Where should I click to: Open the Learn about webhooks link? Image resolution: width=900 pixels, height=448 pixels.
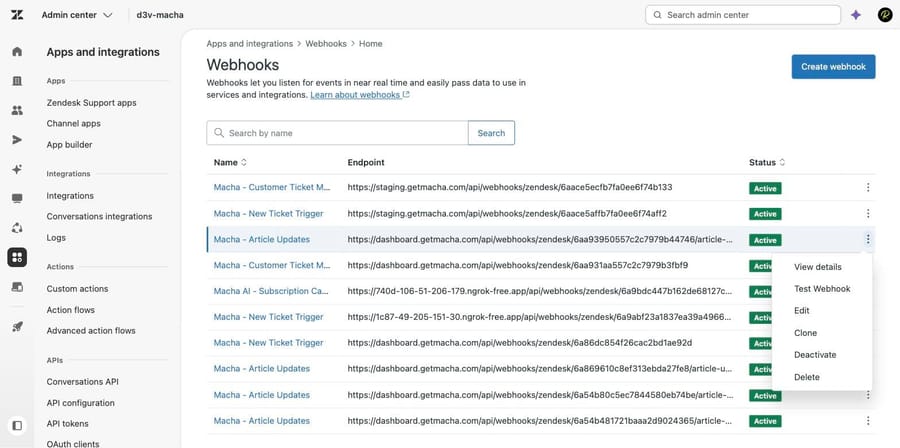(359, 95)
